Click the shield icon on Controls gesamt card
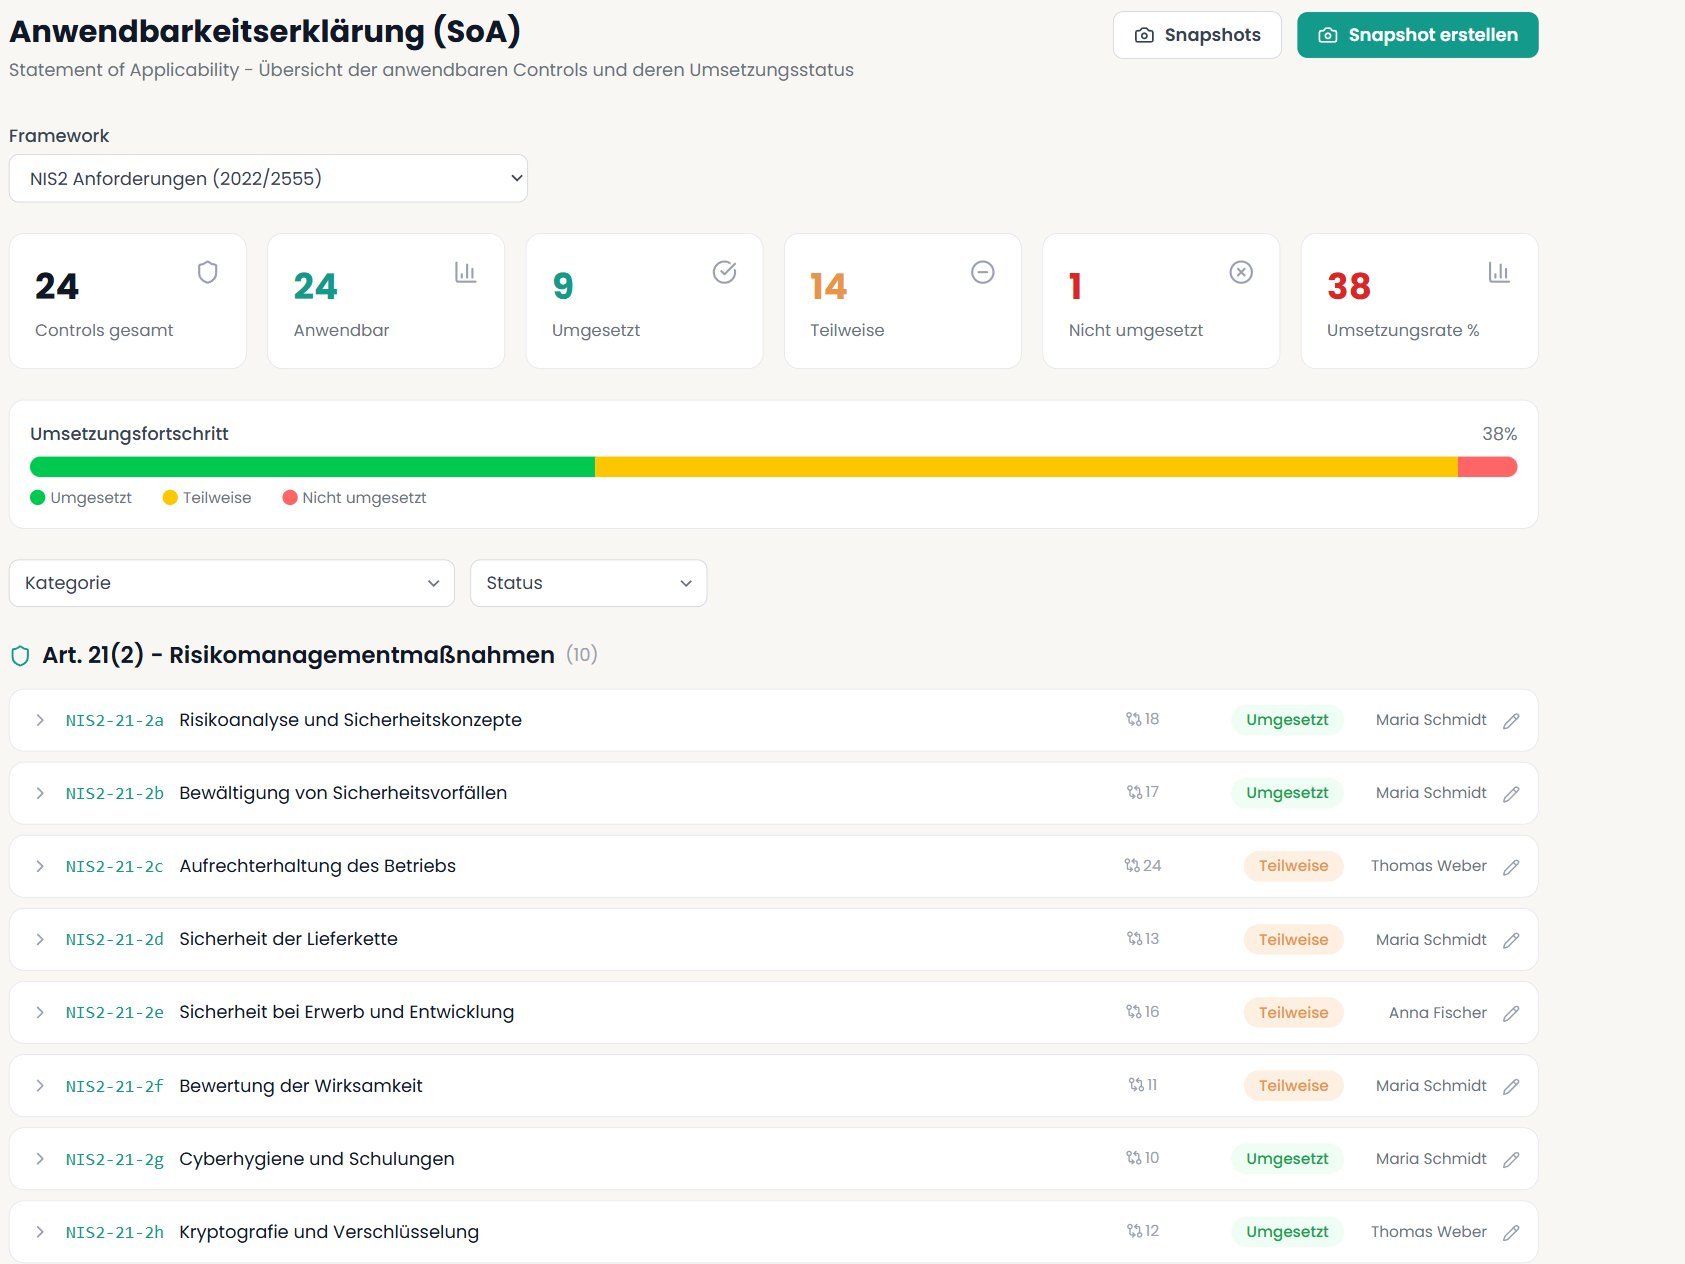Image resolution: width=1685 pixels, height=1264 pixels. point(208,271)
